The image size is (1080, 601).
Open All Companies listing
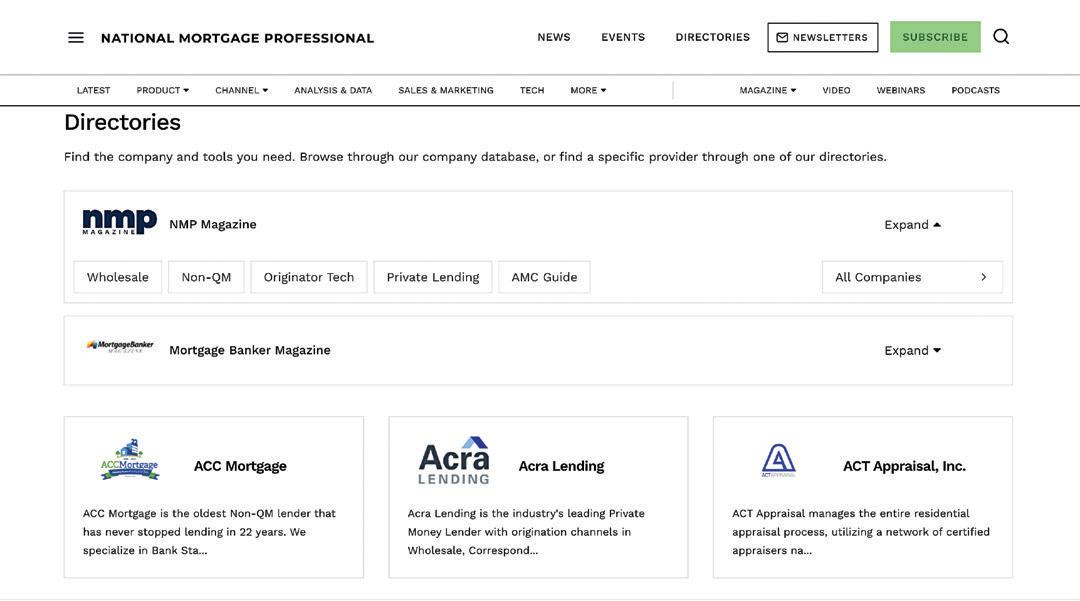[912, 277]
